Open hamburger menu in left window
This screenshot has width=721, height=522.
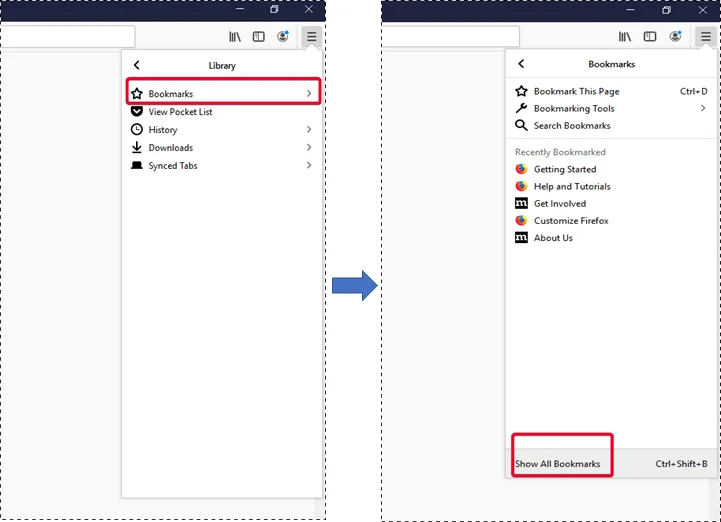point(312,36)
